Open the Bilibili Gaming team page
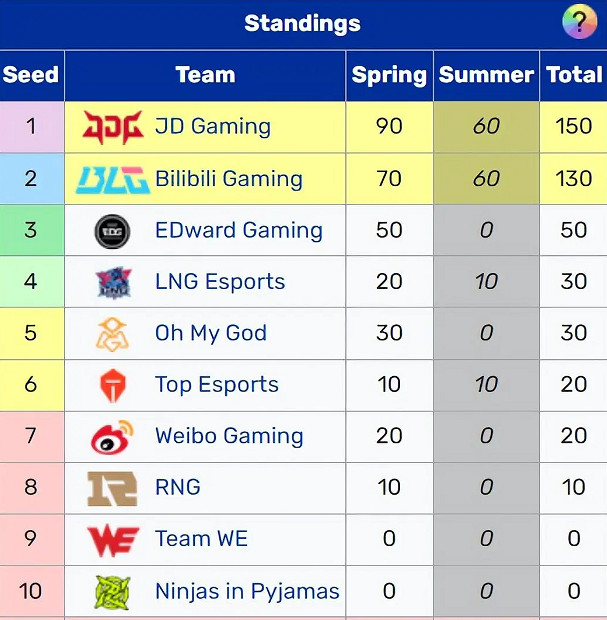The width and height of the screenshot is (607, 620). (x=228, y=179)
